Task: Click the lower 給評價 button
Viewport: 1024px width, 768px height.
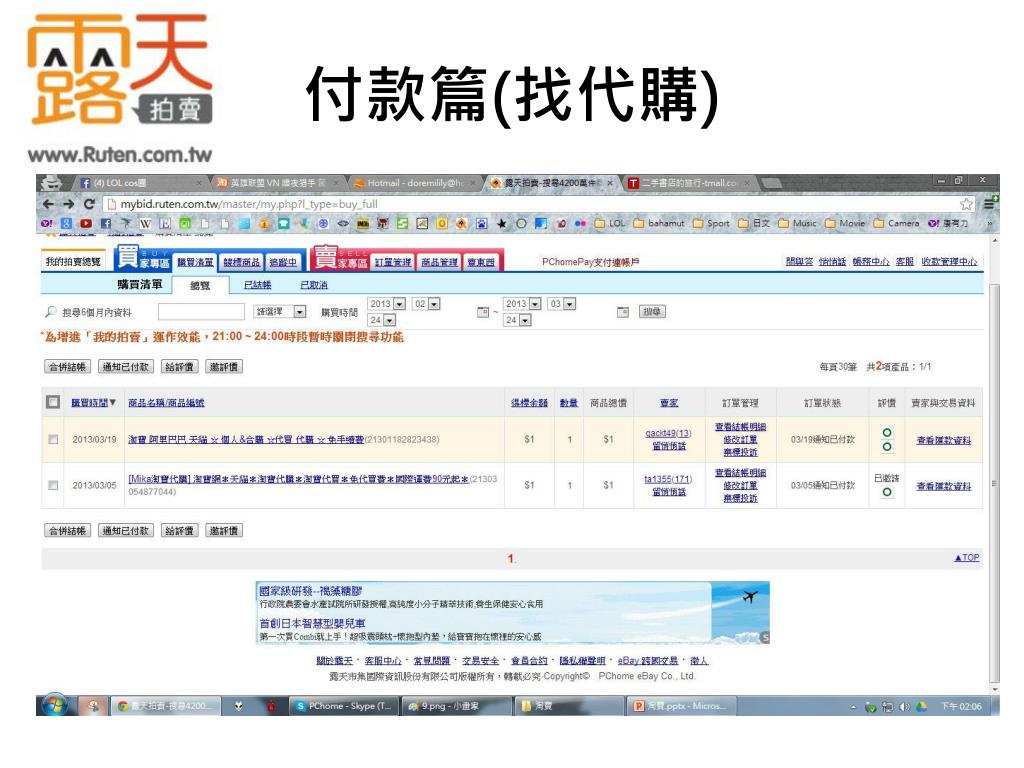Action: coord(179,531)
